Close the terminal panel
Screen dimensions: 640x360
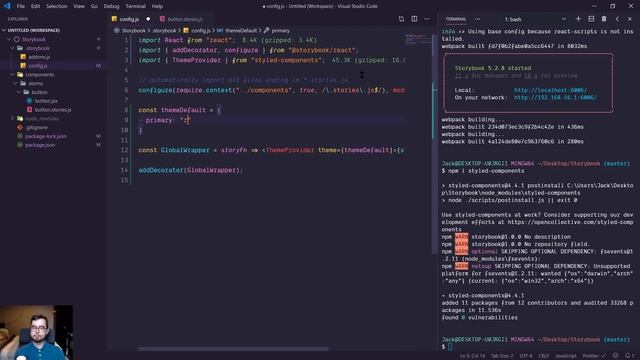tap(630, 19)
